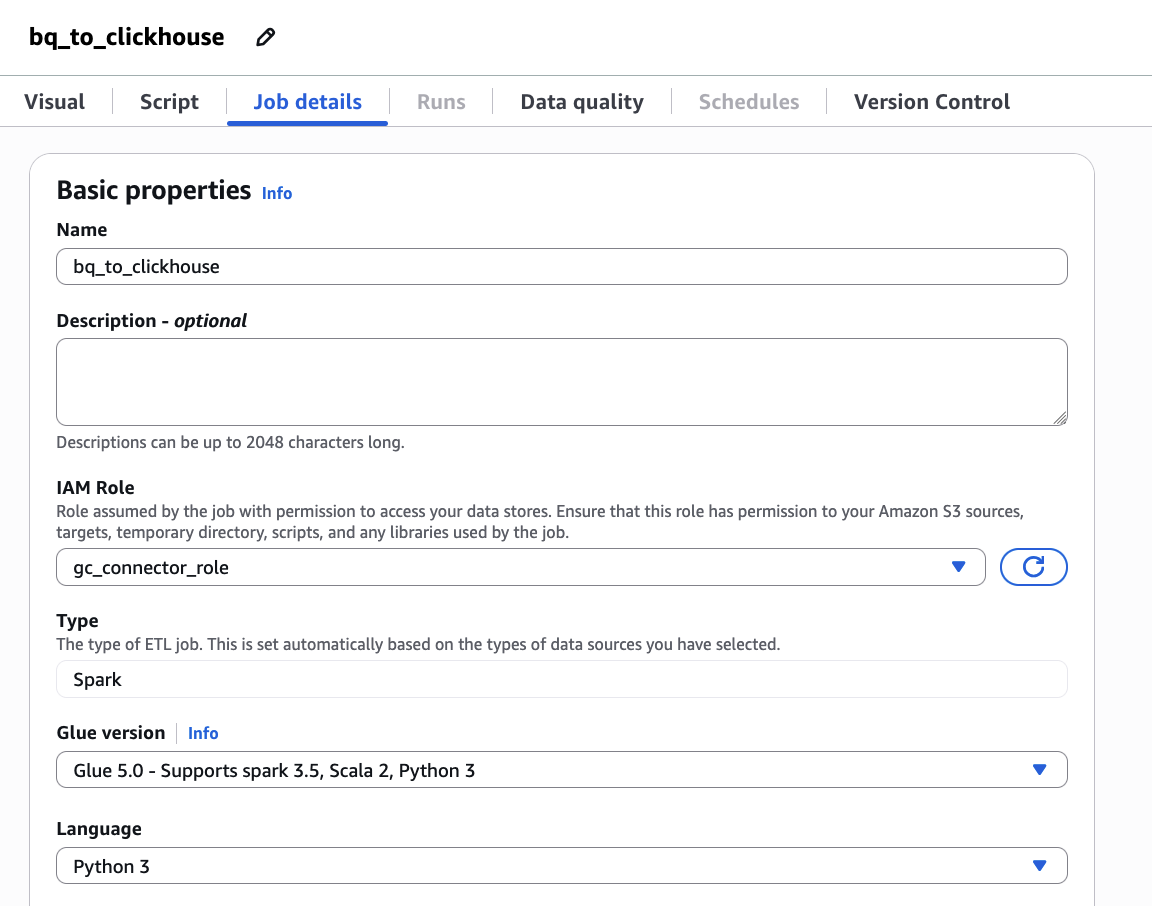Screen dimensions: 1152x906
Task: Open the Language dropdown showing Python 3
Action: (561, 866)
